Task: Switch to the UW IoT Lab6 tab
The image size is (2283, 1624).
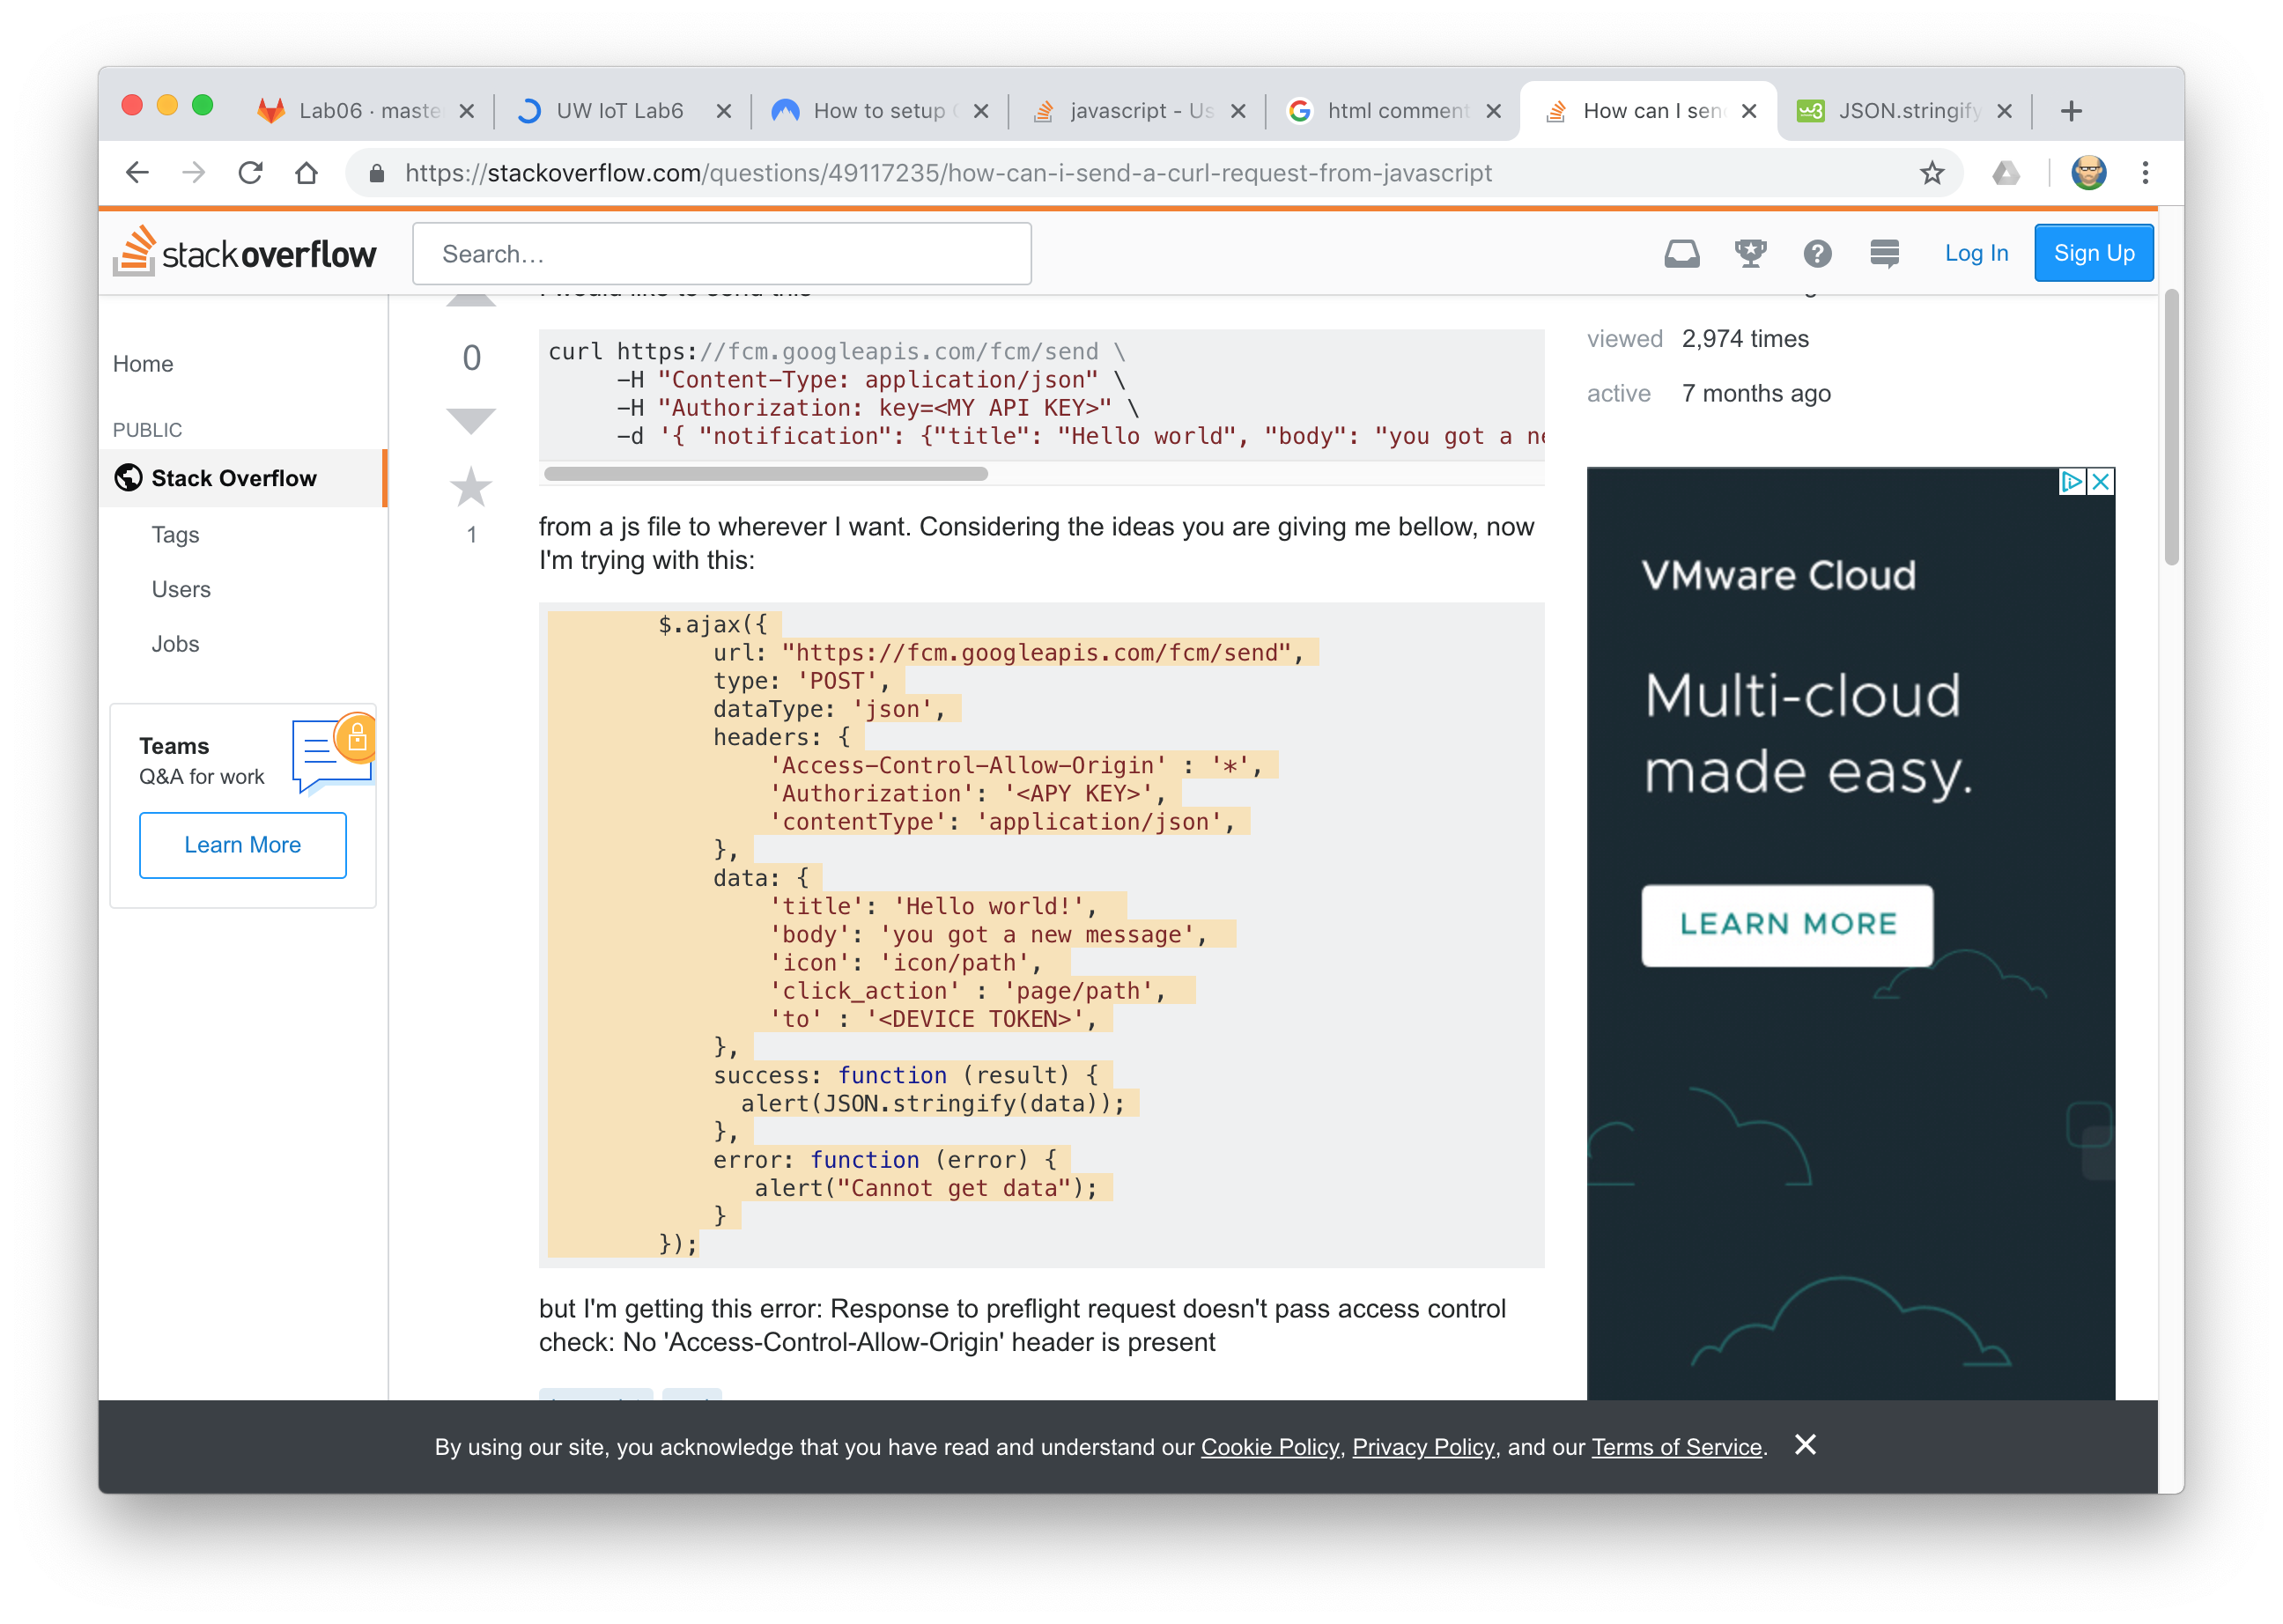Action: (619, 111)
